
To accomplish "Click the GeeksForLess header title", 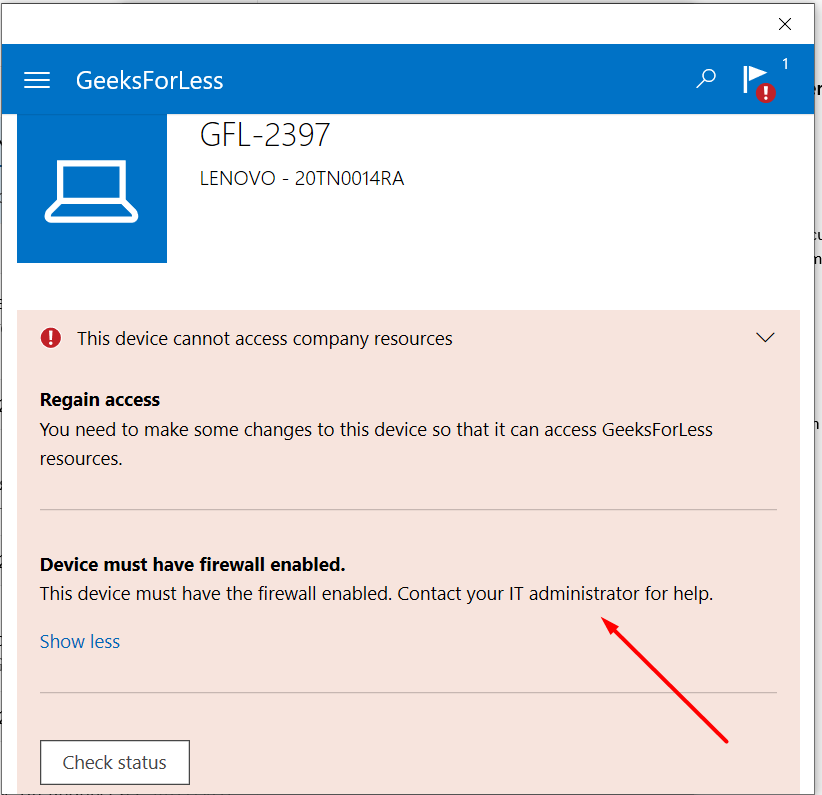I will pyautogui.click(x=149, y=80).
